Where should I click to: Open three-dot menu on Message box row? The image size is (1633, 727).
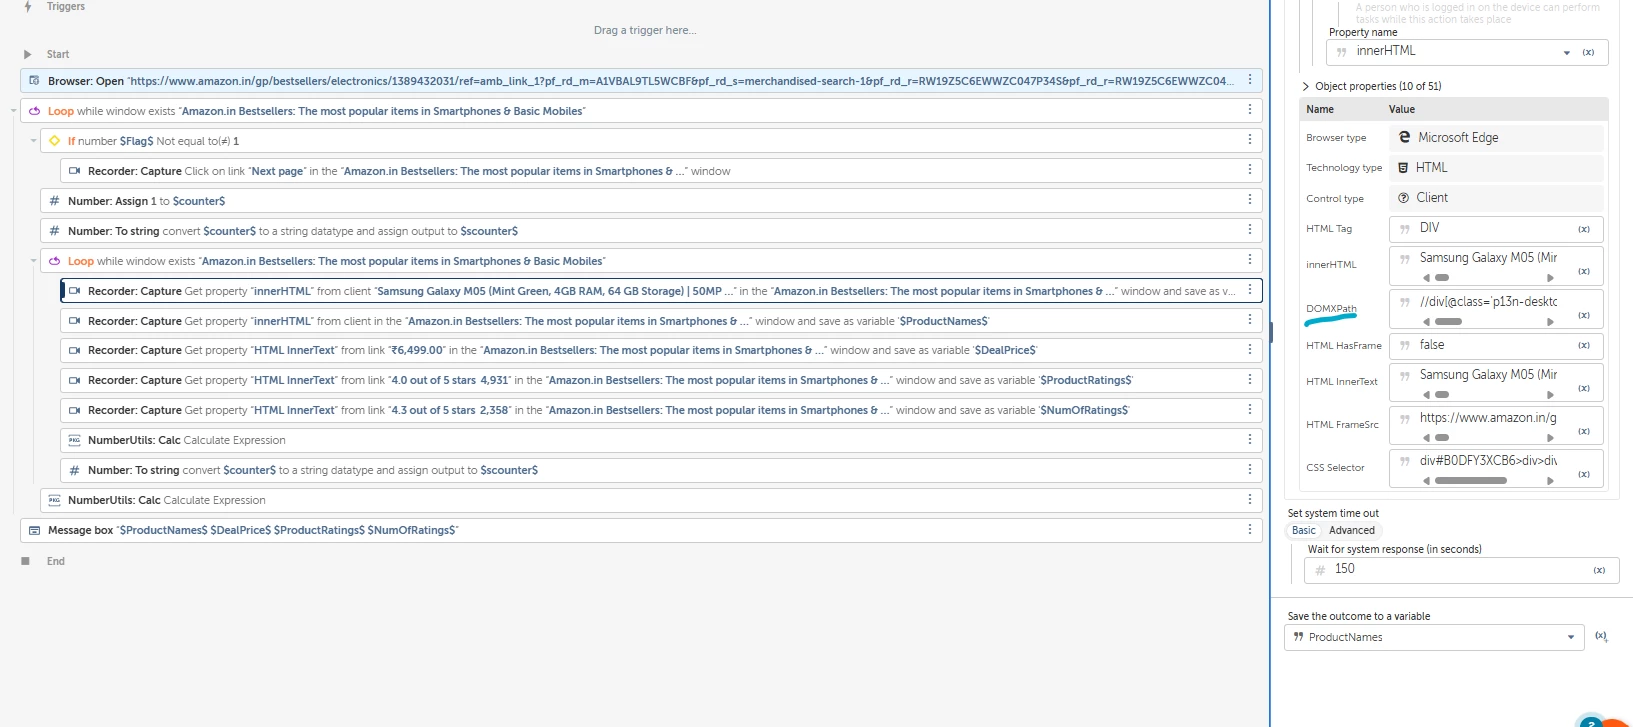1249,529
